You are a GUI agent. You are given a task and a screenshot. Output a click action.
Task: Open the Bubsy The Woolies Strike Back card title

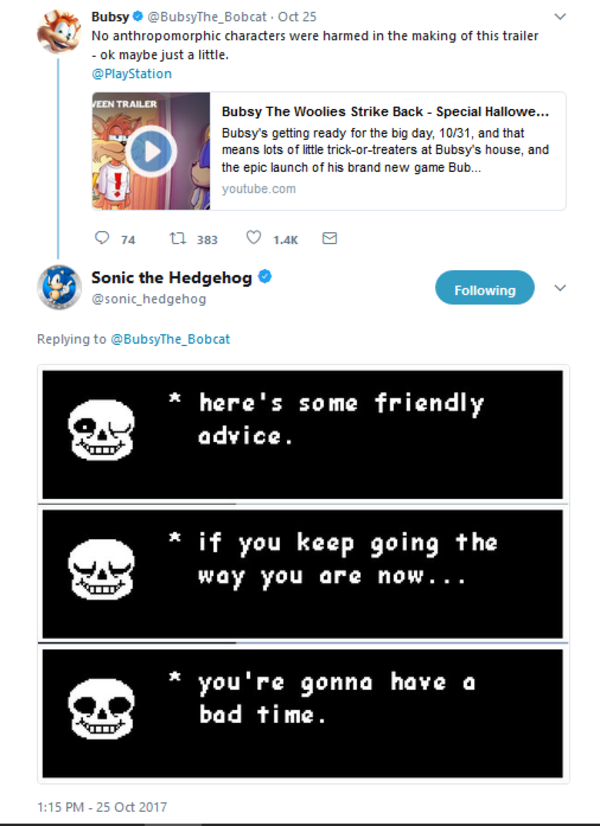pyautogui.click(x=385, y=112)
